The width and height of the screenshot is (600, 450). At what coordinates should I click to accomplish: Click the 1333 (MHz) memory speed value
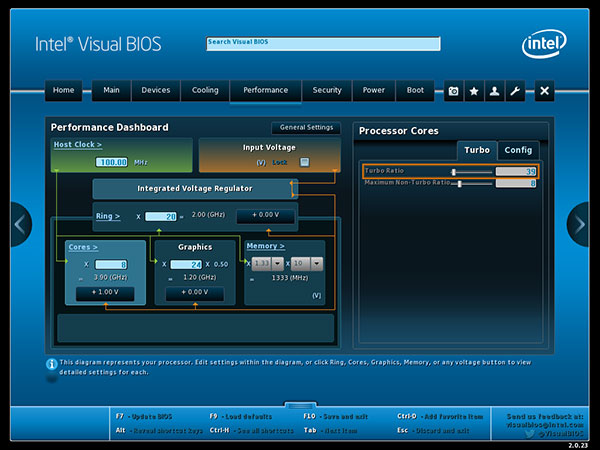290,278
